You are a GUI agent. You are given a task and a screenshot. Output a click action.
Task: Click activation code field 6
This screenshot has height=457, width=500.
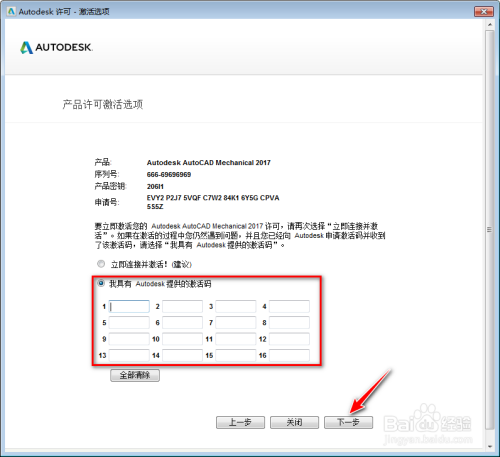click(x=182, y=323)
